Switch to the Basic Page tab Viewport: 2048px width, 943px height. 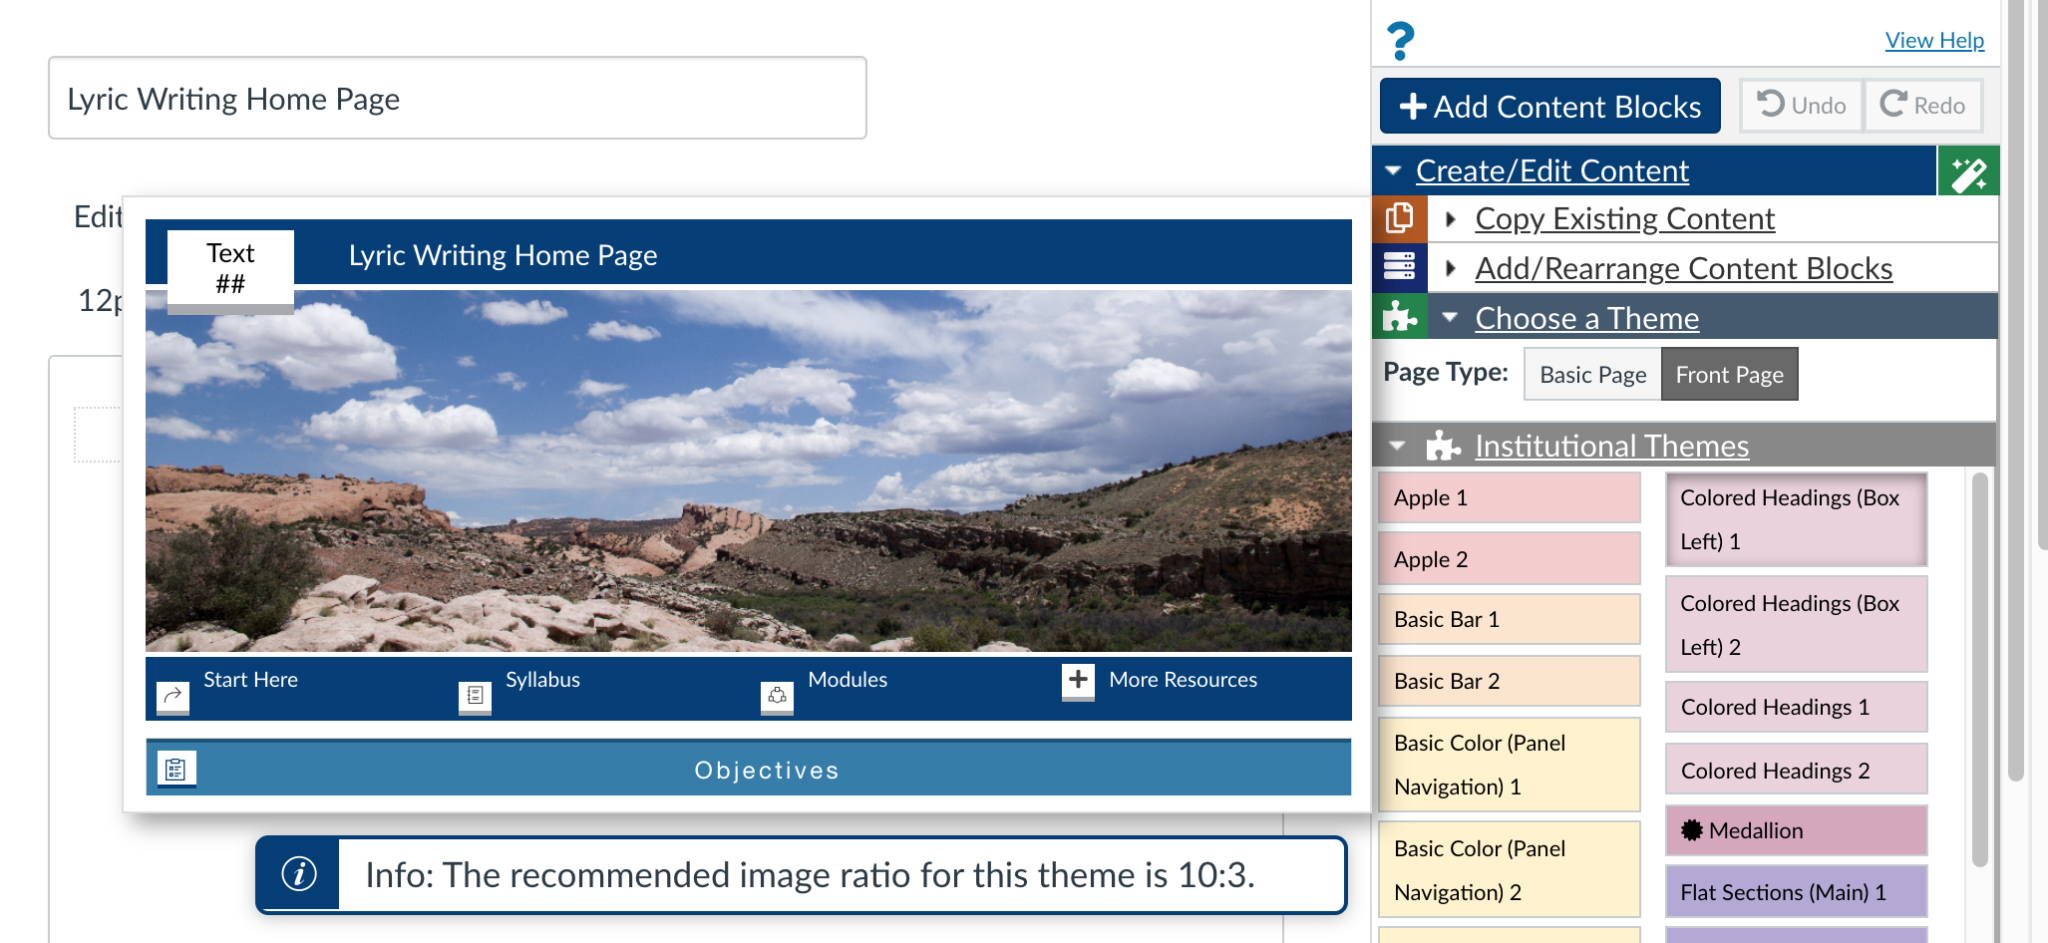tap(1592, 373)
